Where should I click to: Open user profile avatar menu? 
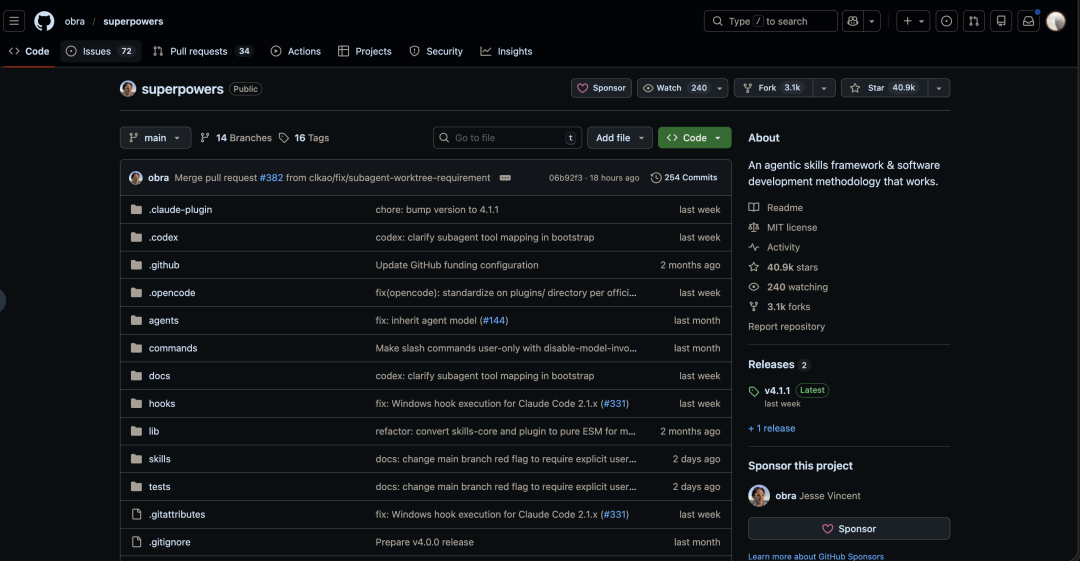tap(1056, 21)
